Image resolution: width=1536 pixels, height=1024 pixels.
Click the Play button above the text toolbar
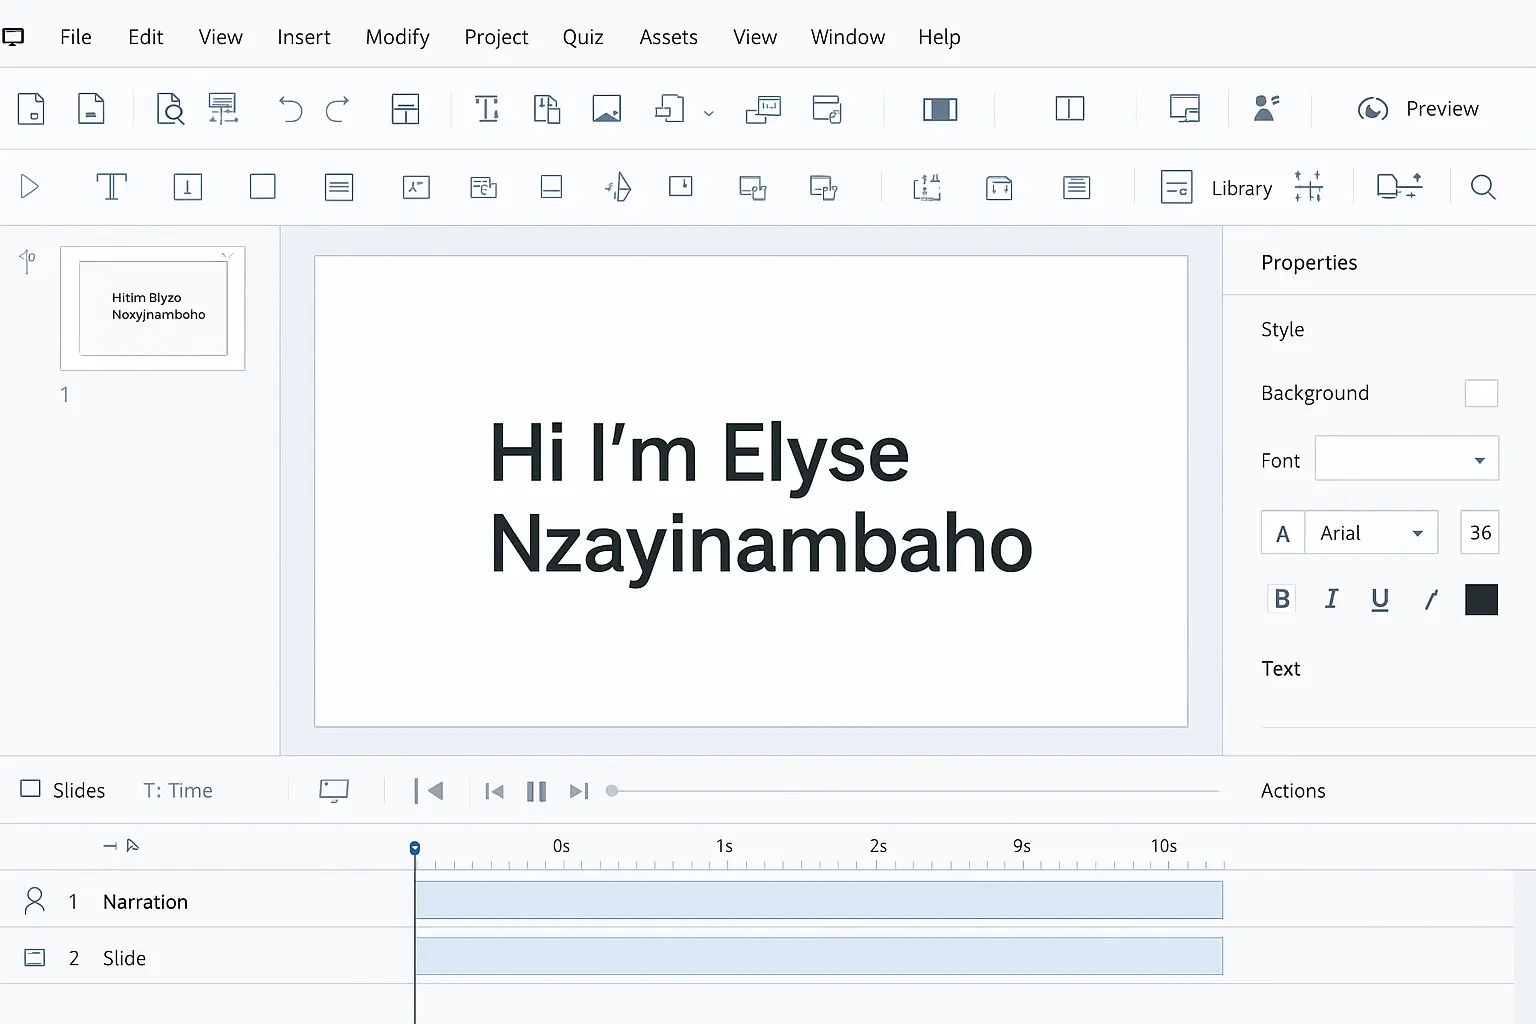coord(29,186)
